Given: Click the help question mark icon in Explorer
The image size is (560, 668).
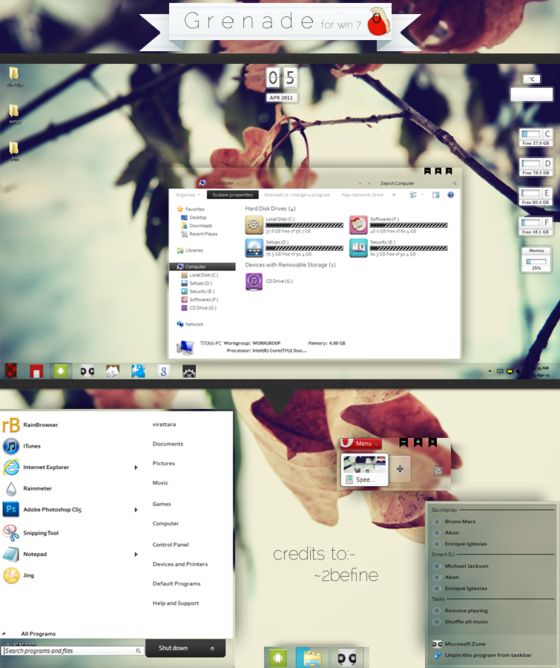Looking at the screenshot, I should click(x=450, y=195).
